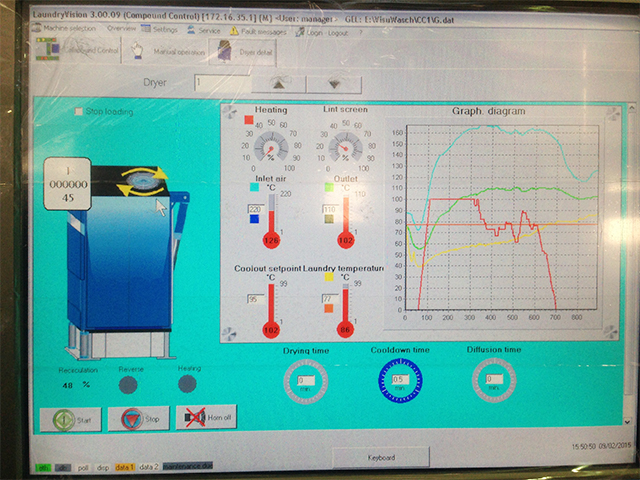Click the red Heating legend square
Viewport: 640px width, 480px height.
249,120
